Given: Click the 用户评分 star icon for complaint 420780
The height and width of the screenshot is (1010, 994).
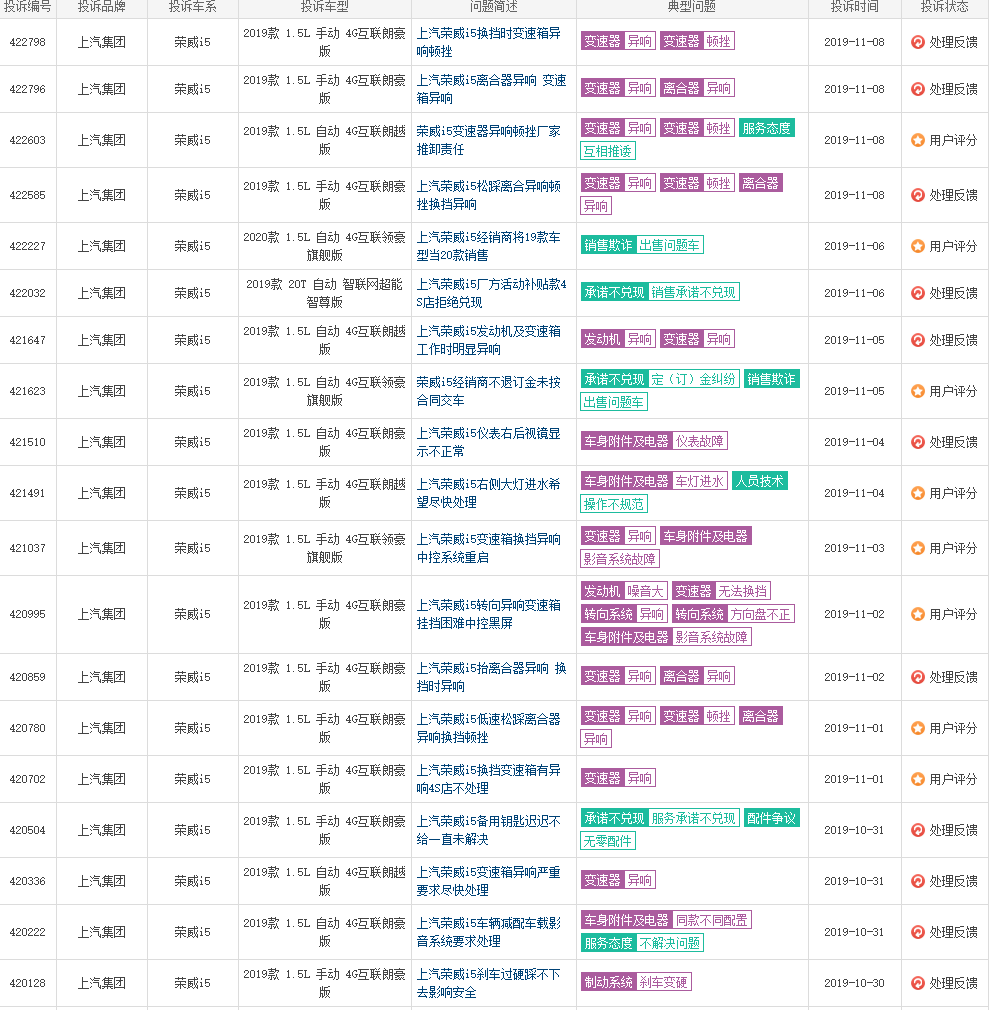Looking at the screenshot, I should 917,728.
